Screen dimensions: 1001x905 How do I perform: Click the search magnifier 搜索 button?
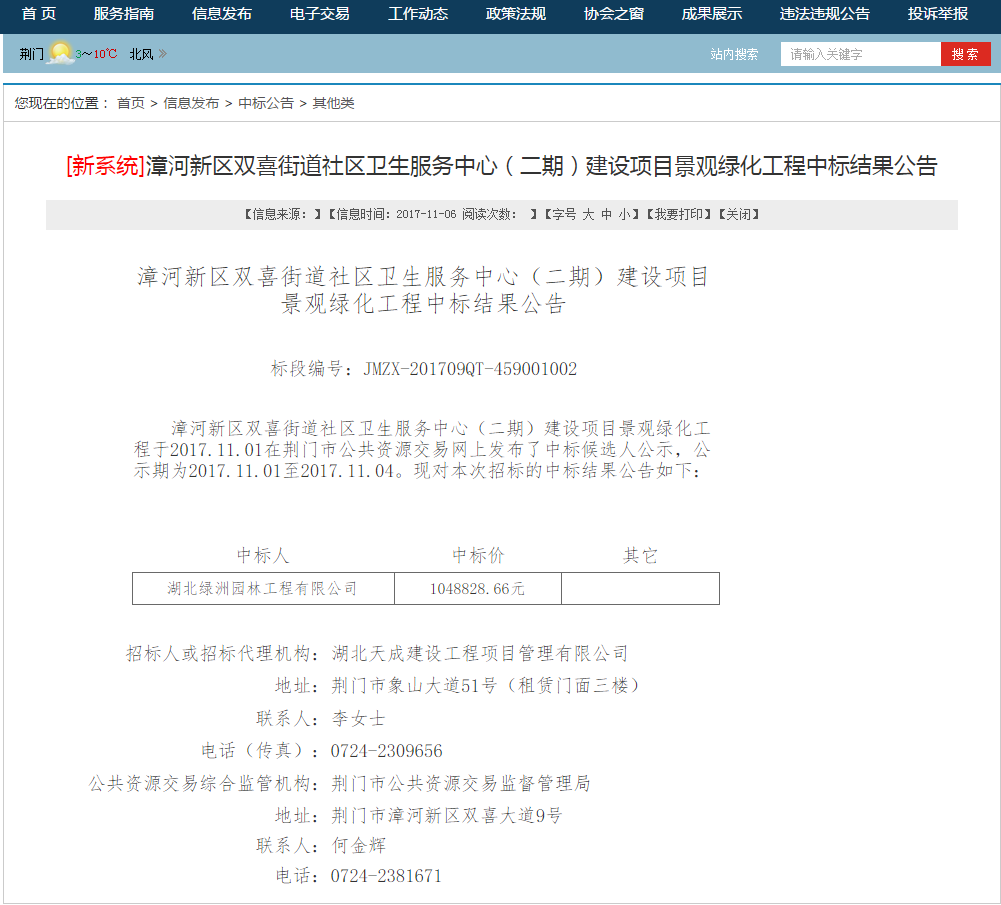[964, 53]
